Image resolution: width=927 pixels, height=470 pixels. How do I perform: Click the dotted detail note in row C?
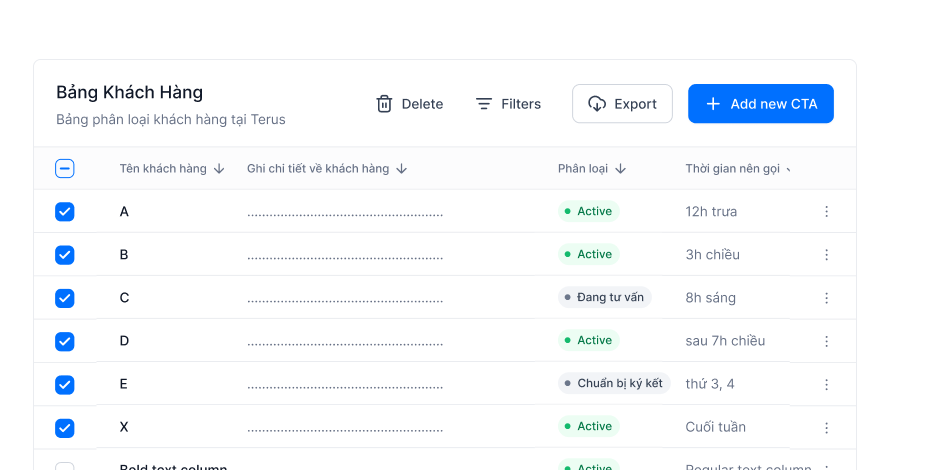345,301
